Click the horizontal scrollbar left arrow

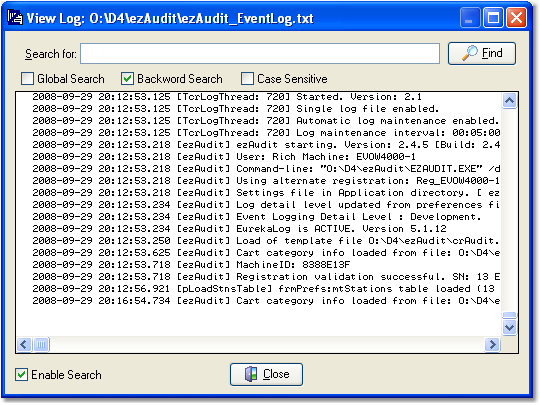point(24,344)
